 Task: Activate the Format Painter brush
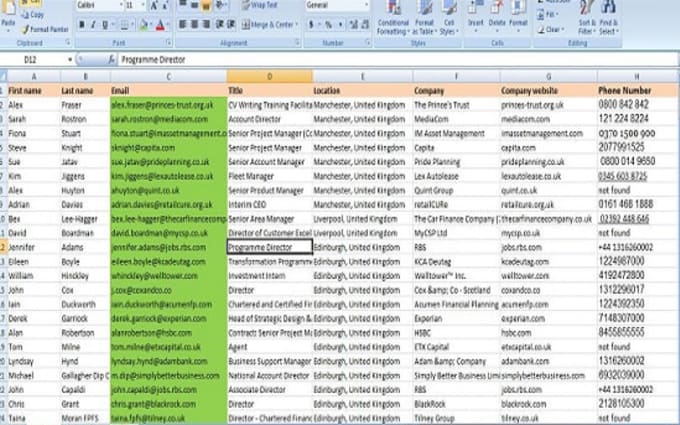click(x=45, y=29)
